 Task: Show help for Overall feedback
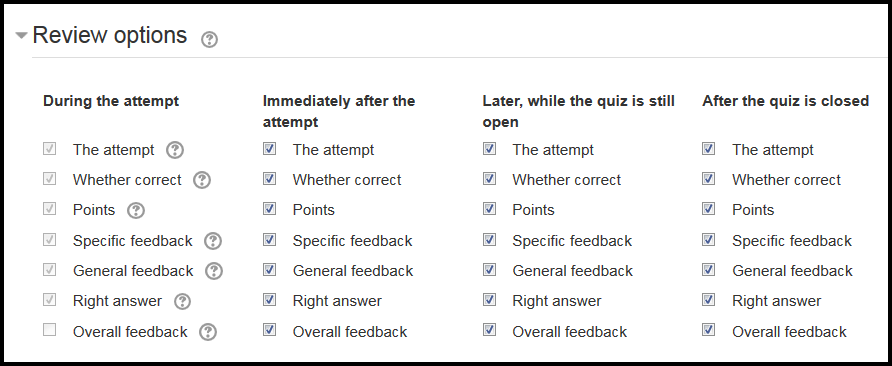click(x=208, y=332)
